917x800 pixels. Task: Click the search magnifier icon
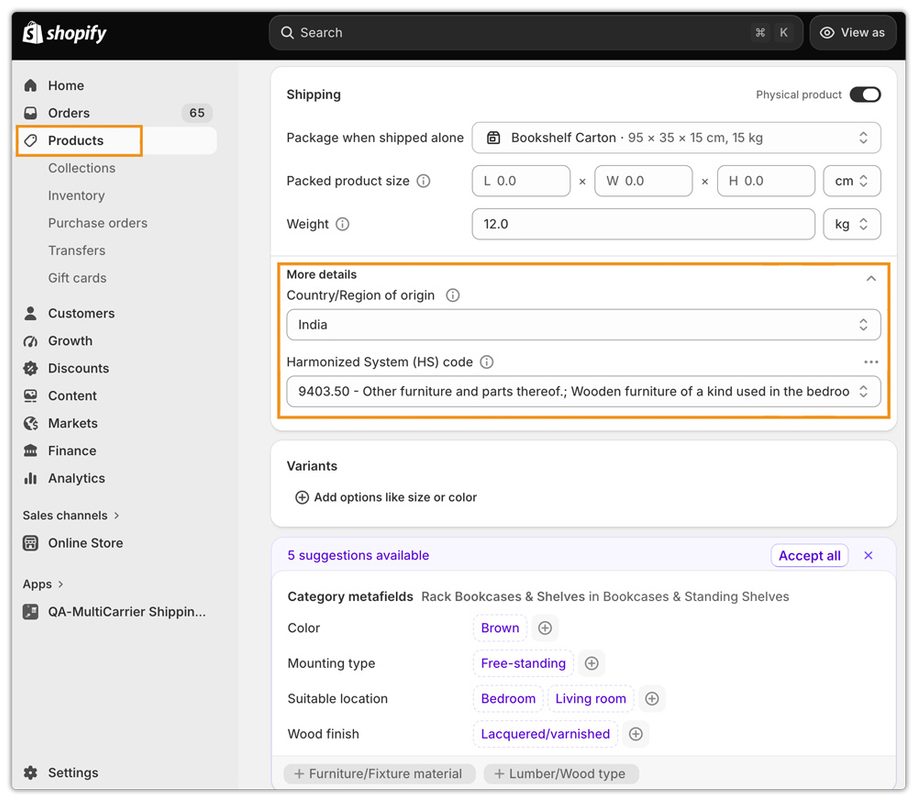tap(287, 33)
